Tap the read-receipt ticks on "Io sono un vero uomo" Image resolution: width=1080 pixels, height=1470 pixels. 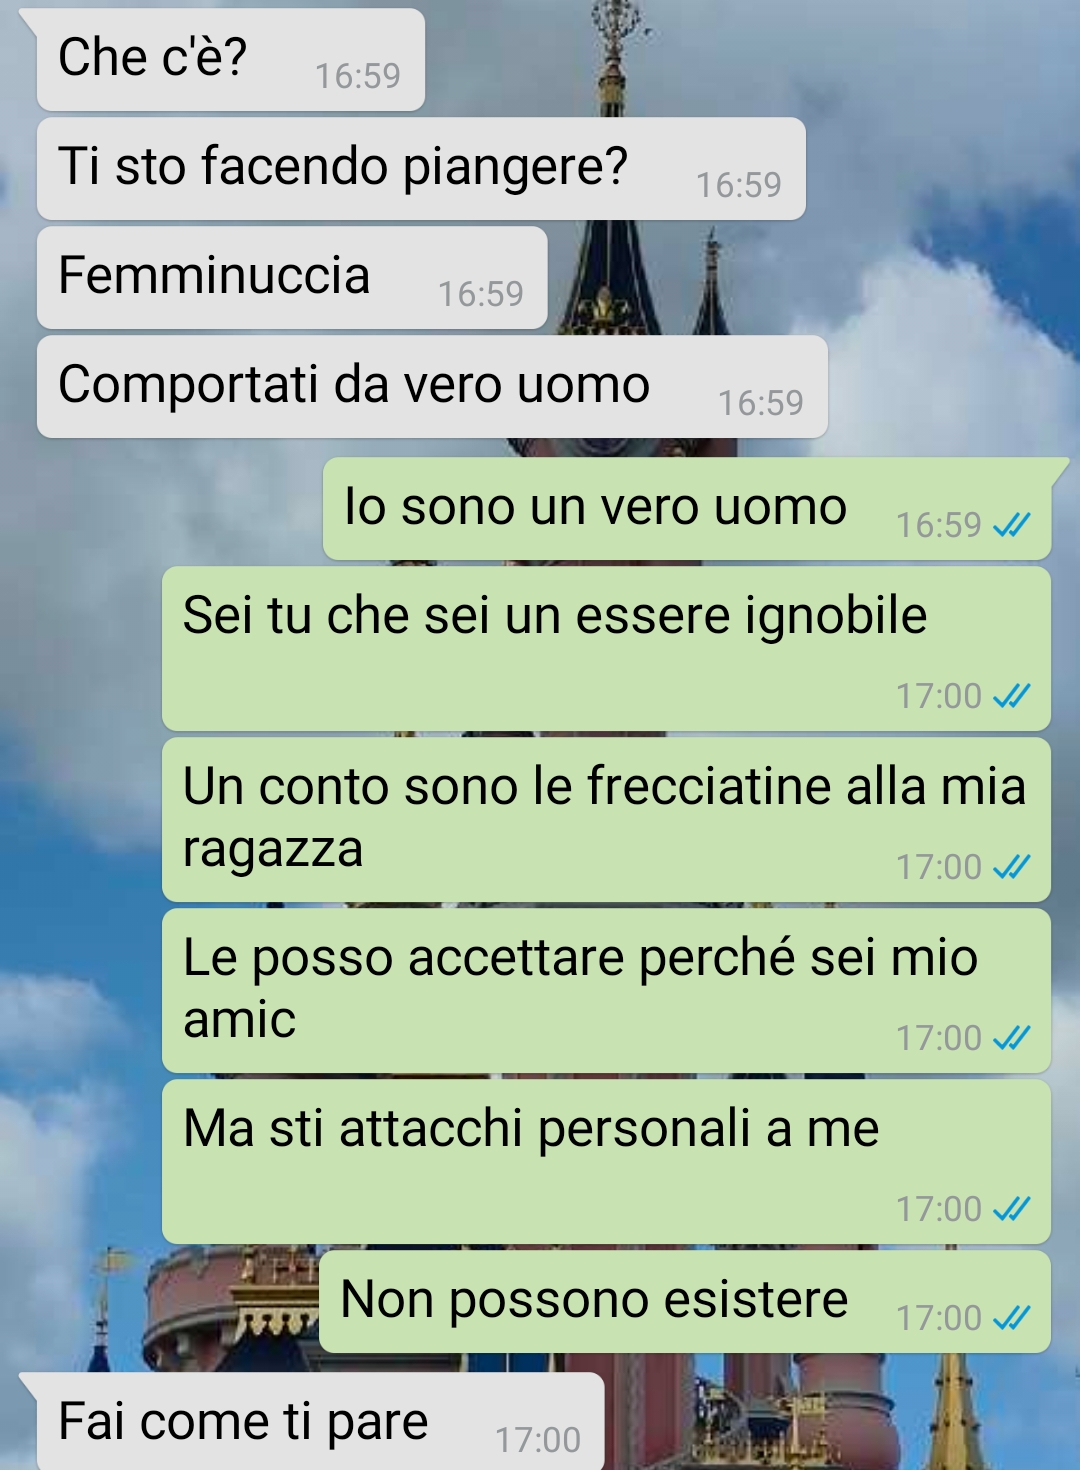tap(1011, 525)
